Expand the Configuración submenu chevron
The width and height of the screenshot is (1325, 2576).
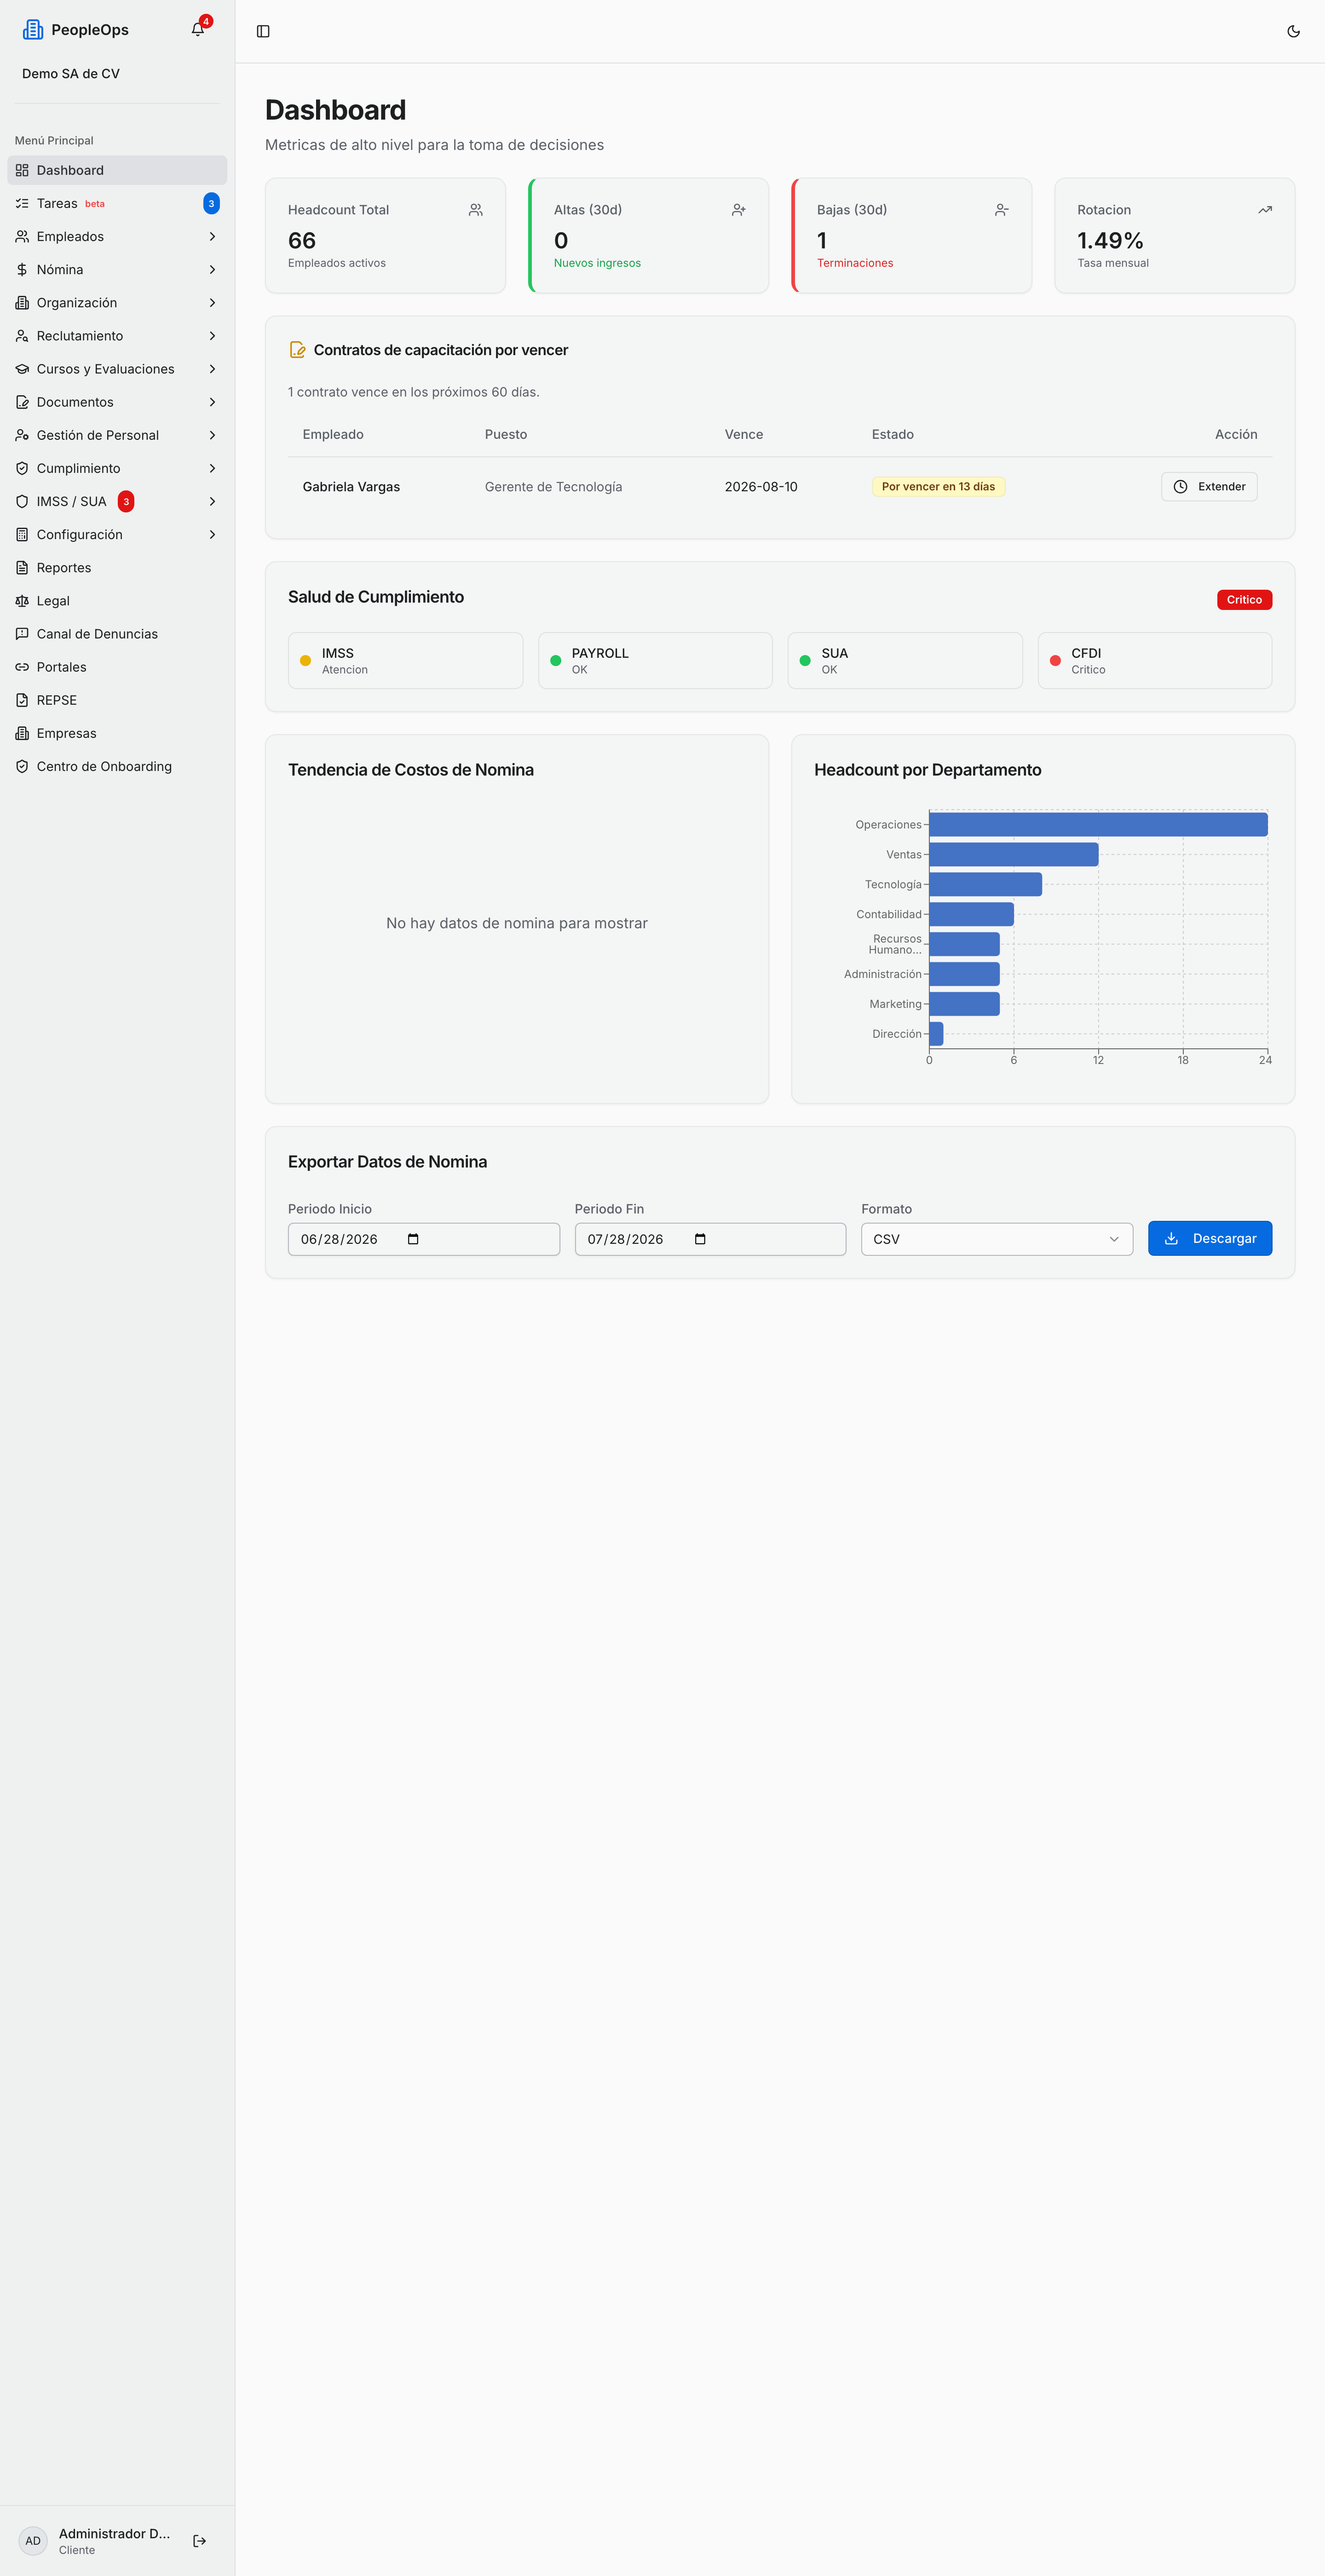pos(212,535)
